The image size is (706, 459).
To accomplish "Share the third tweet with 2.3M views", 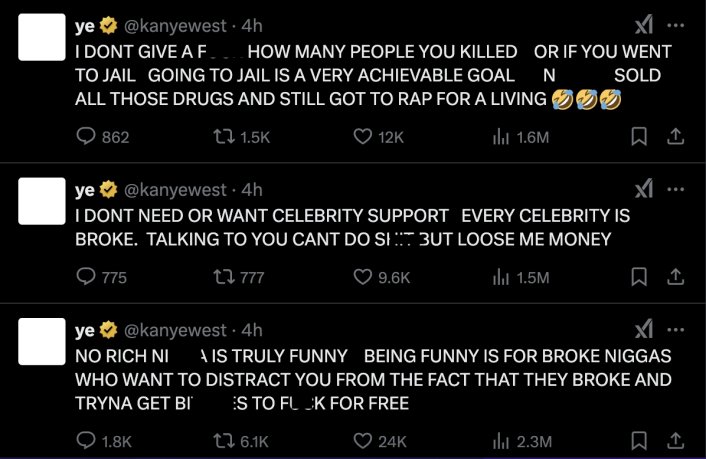I will [674, 440].
